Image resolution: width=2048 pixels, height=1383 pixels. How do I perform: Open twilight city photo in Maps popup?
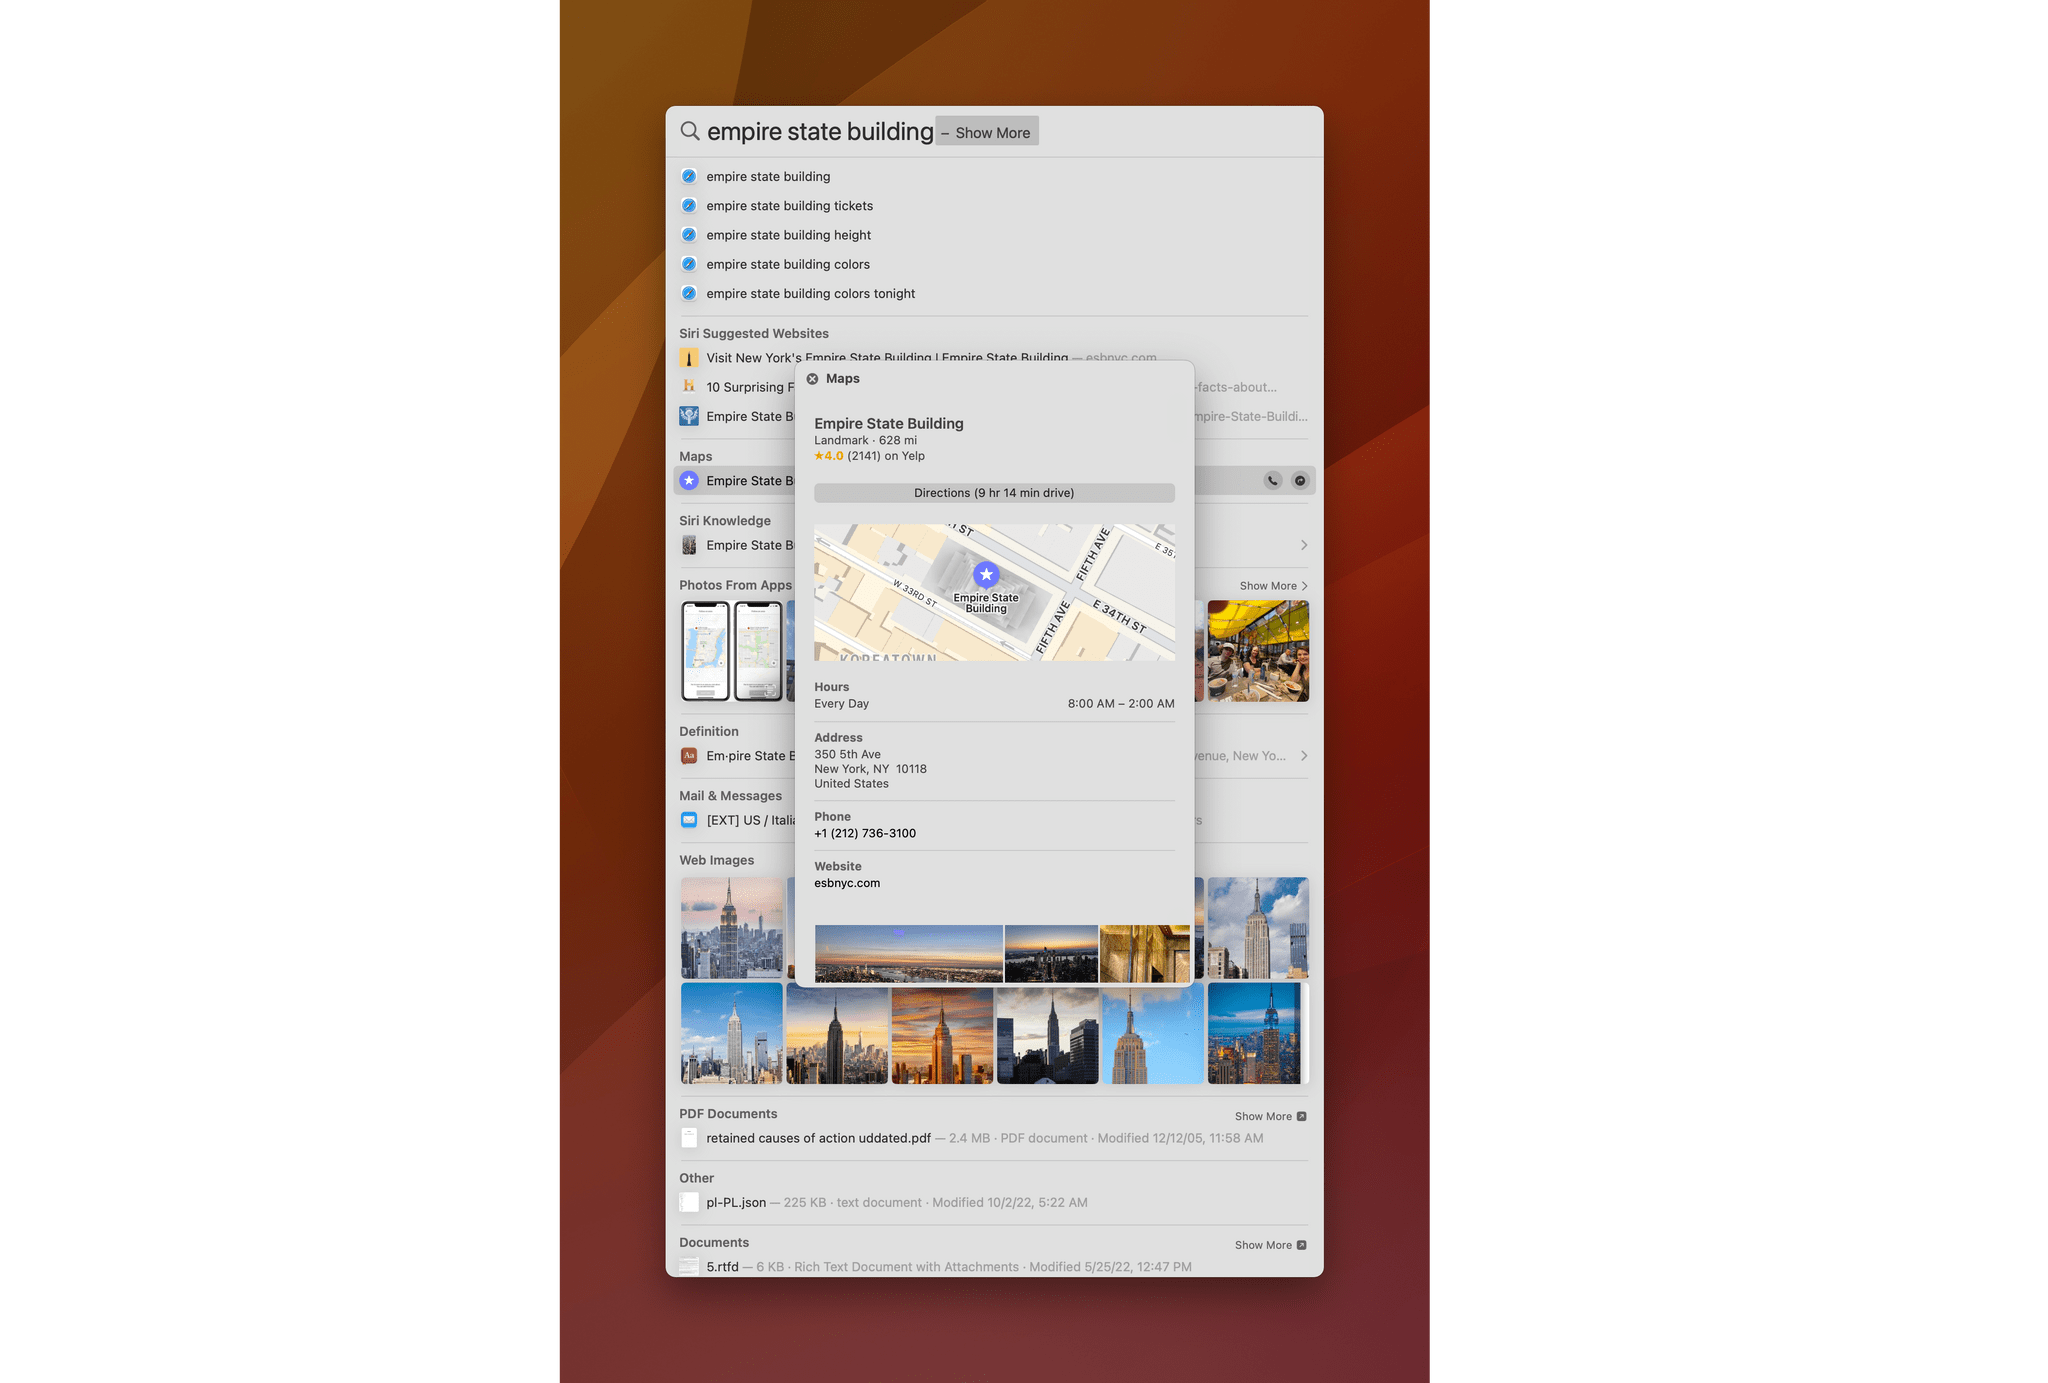click(x=1050, y=953)
